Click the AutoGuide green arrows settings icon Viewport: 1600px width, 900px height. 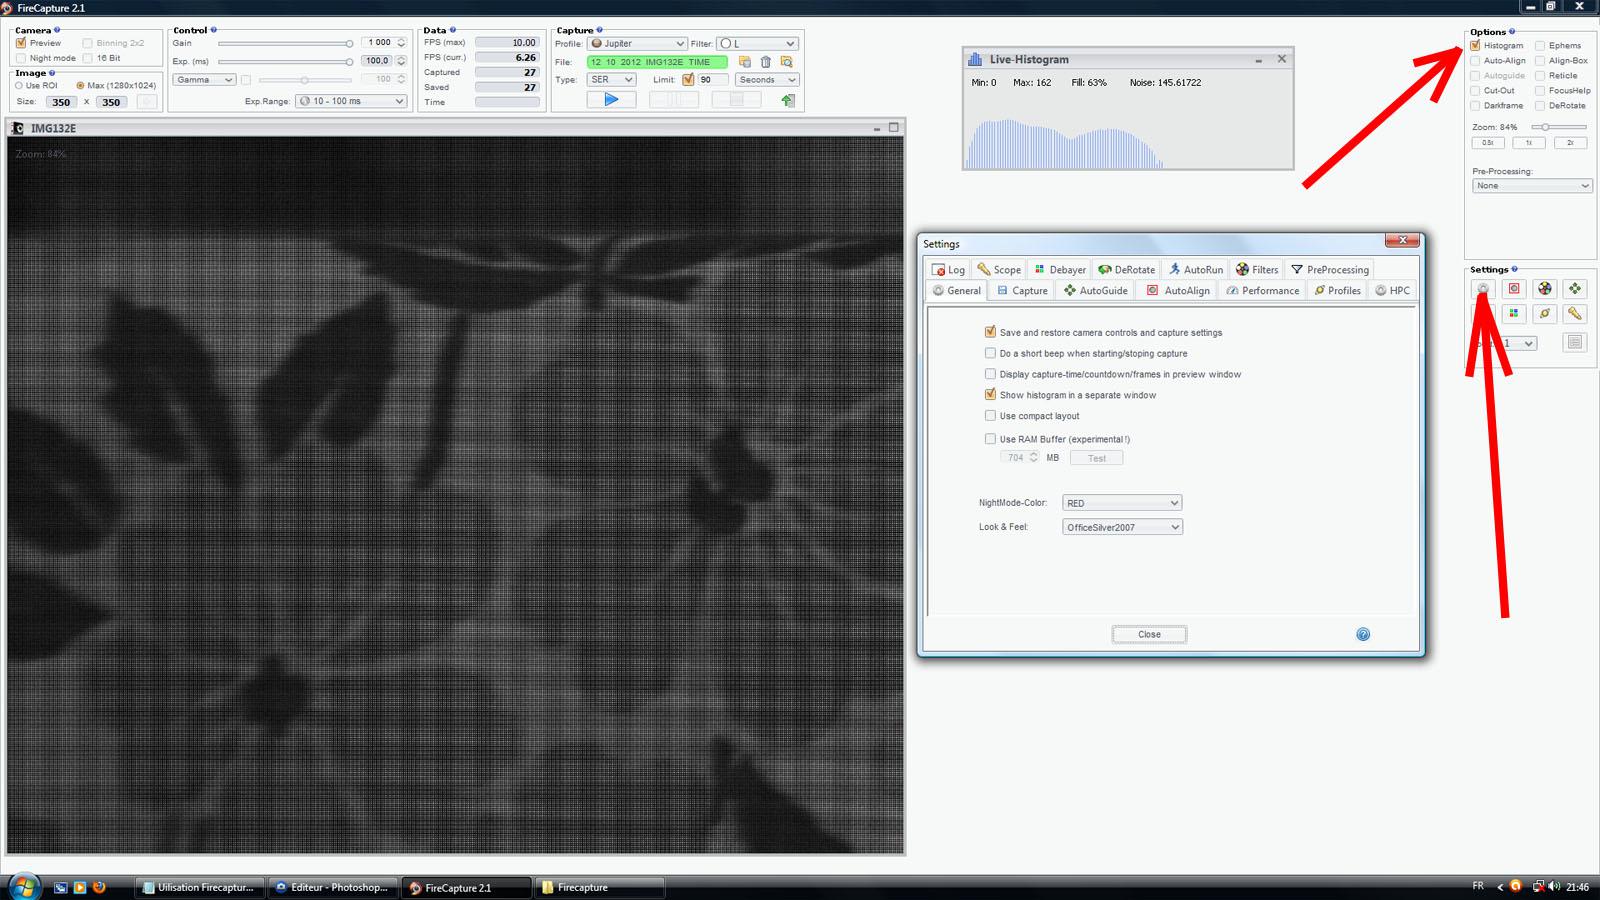(x=1575, y=289)
